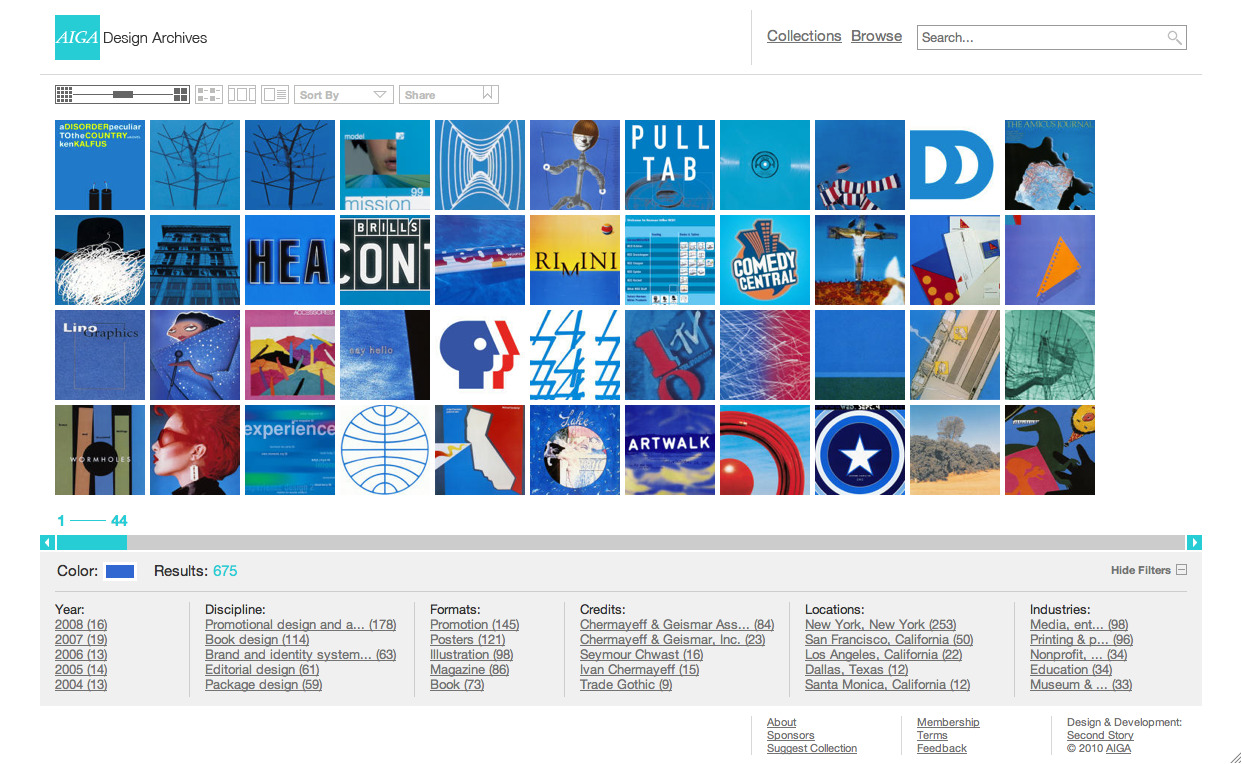
Task: Filter by San Francisco, California (50)
Action: click(889, 640)
